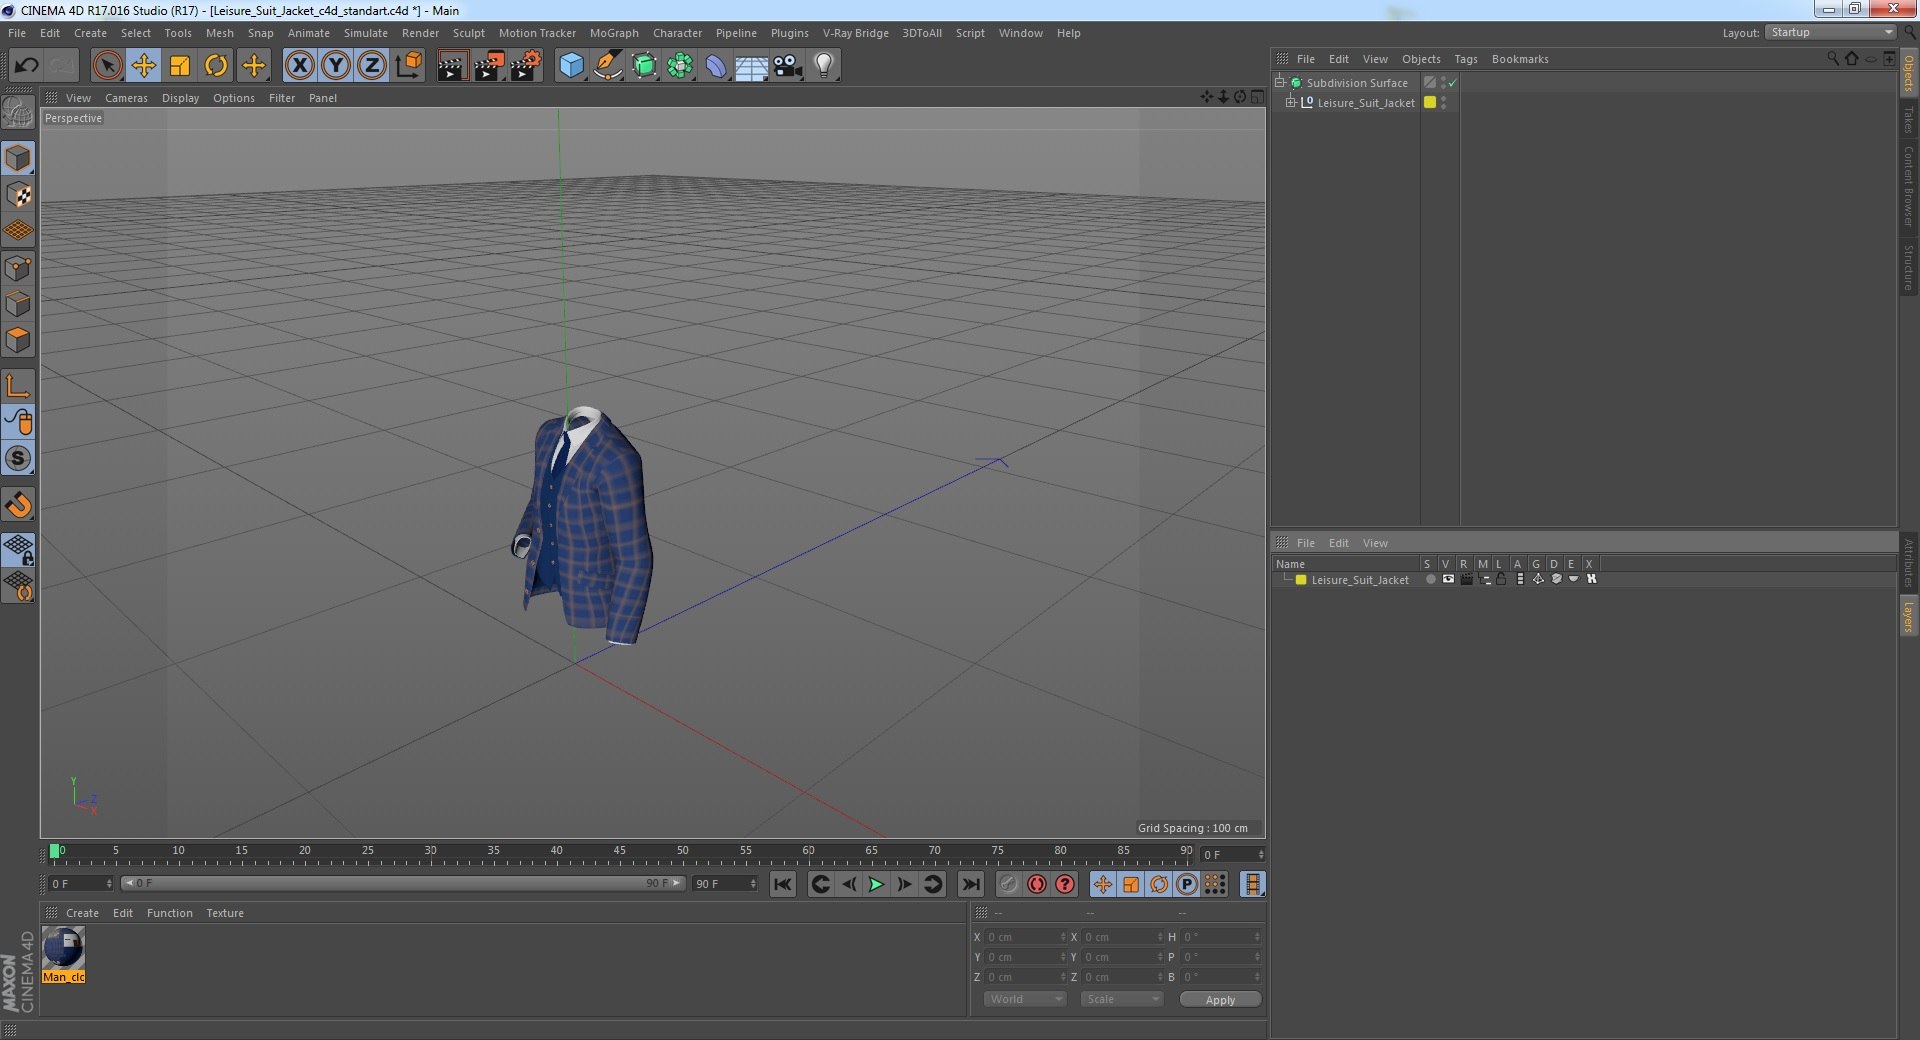Click the timeline range slider bar

click(402, 883)
